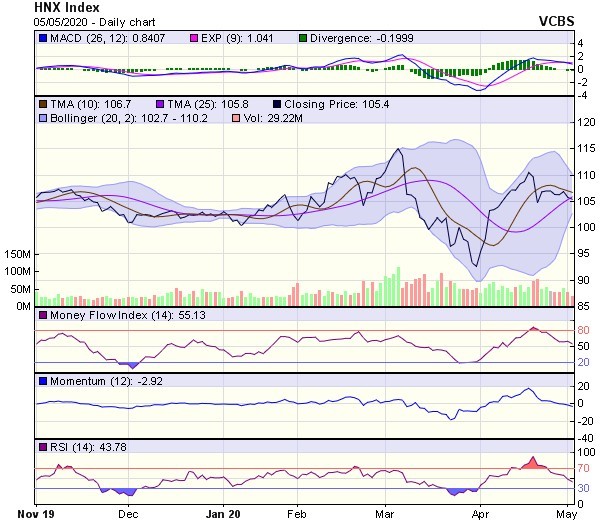Click the 150M volume axis label
Viewport: 601px width, 523px height.
(17, 255)
